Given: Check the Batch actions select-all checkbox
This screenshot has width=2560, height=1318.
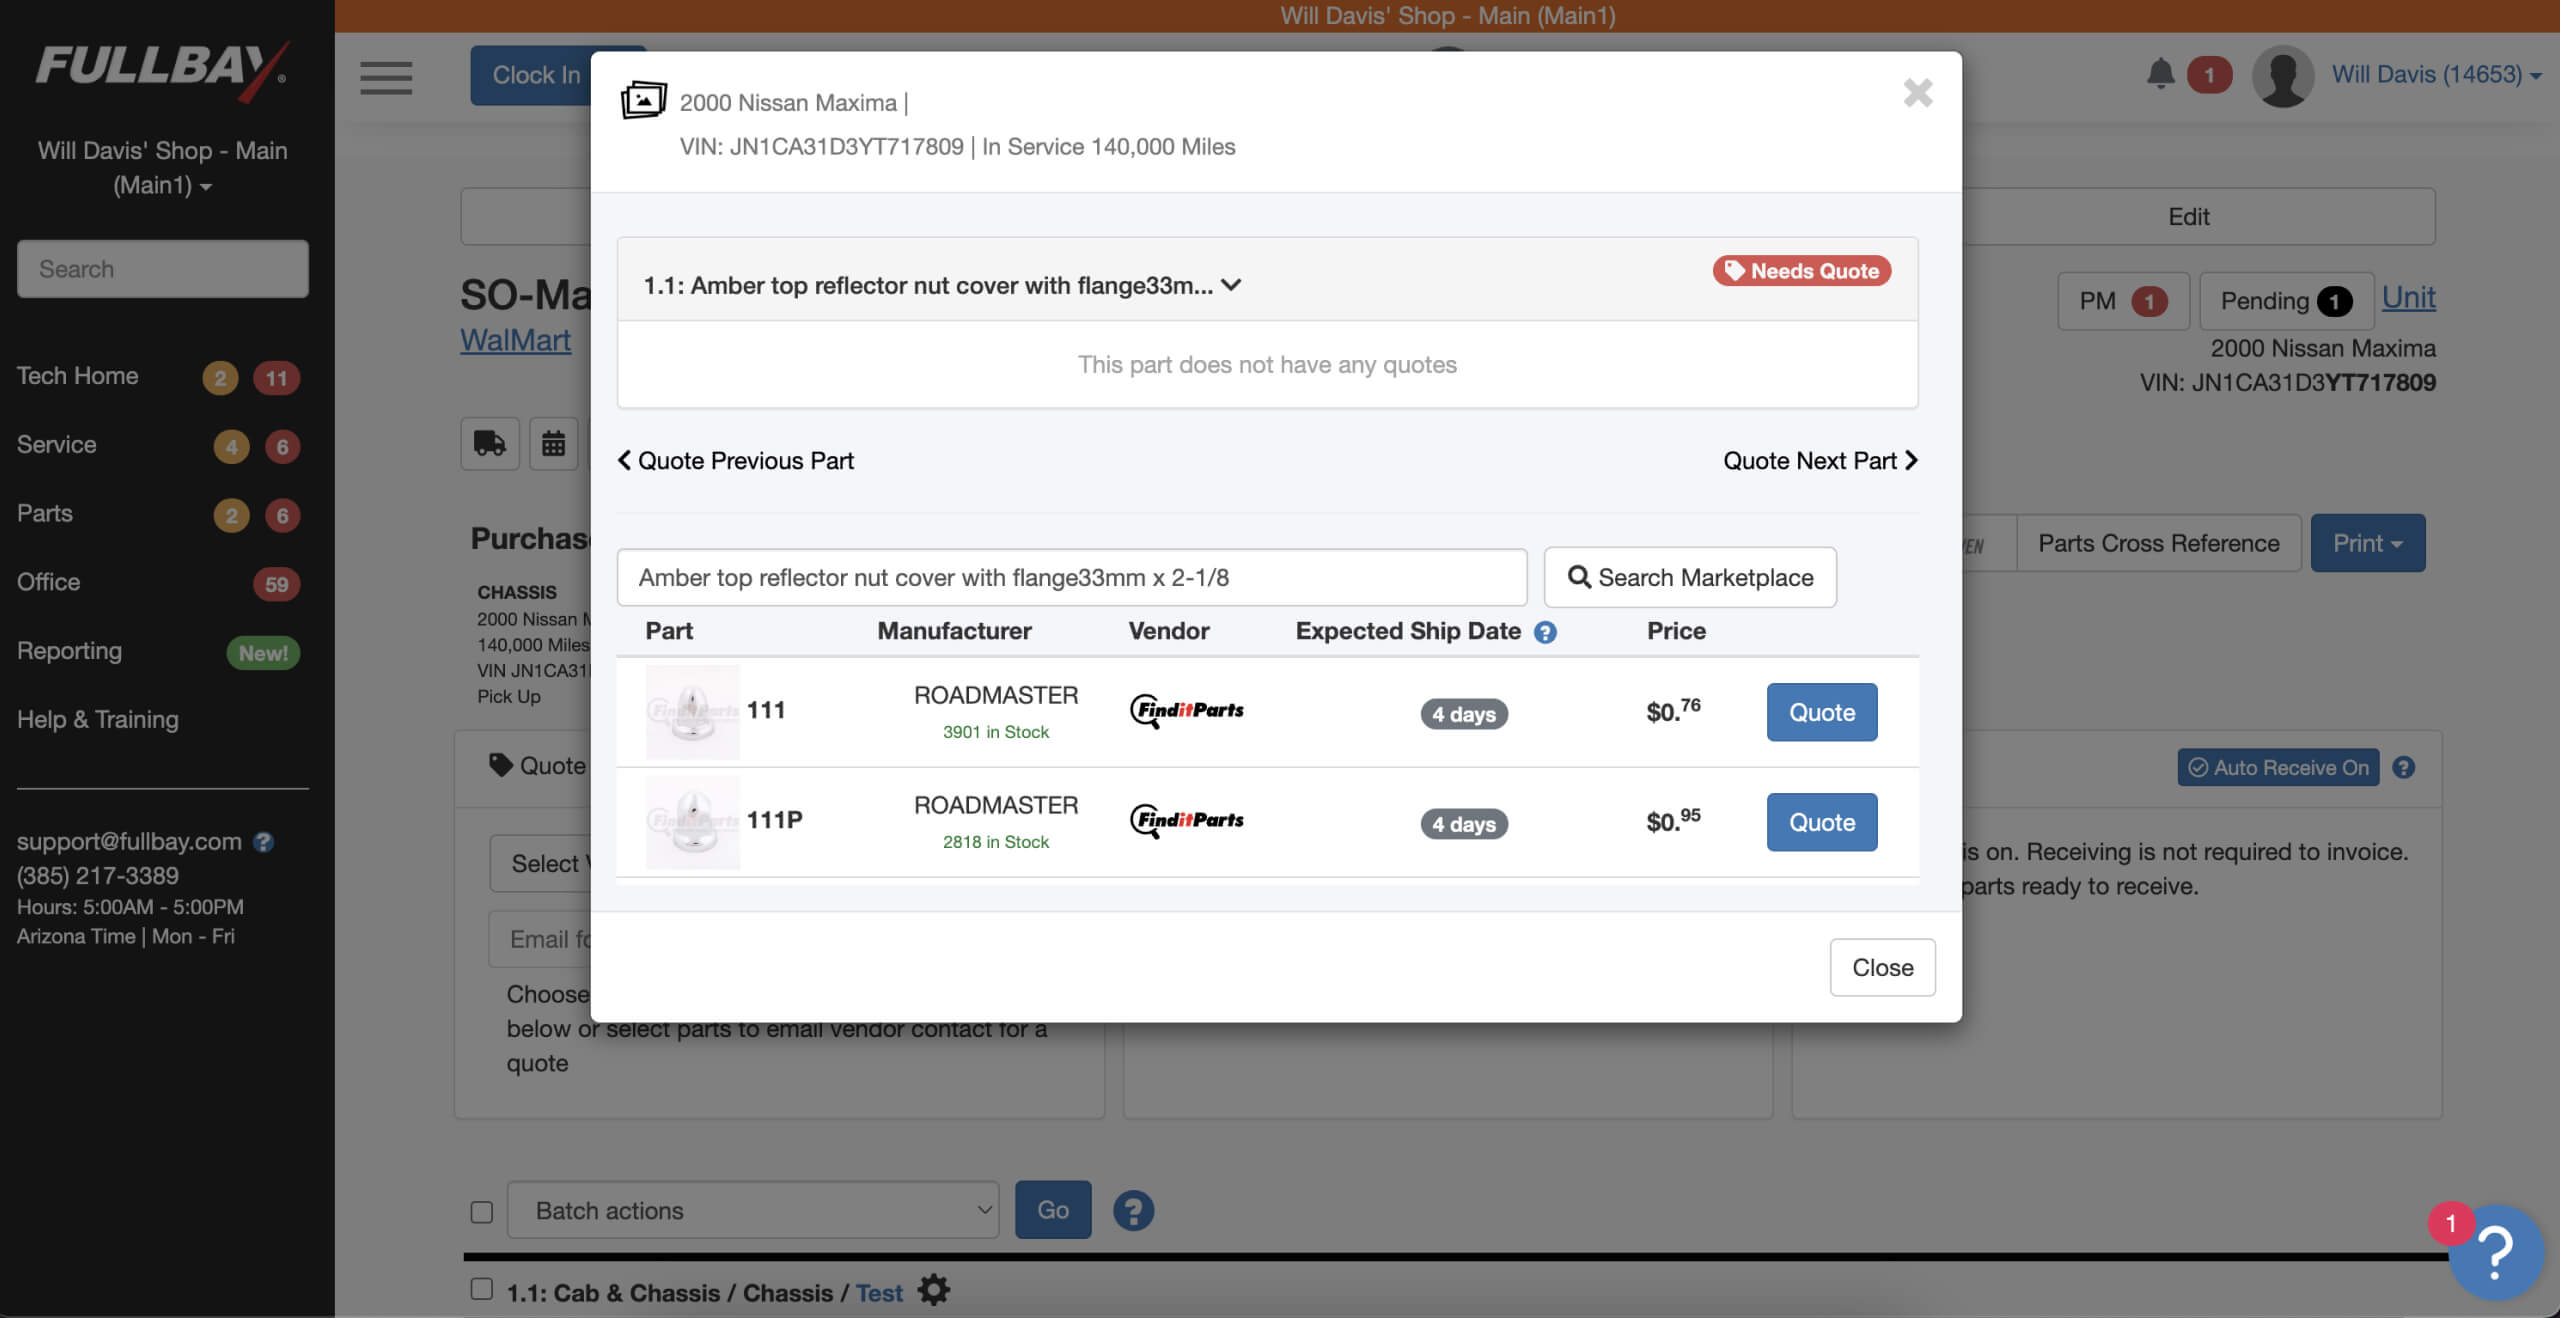Looking at the screenshot, I should pyautogui.click(x=481, y=1210).
